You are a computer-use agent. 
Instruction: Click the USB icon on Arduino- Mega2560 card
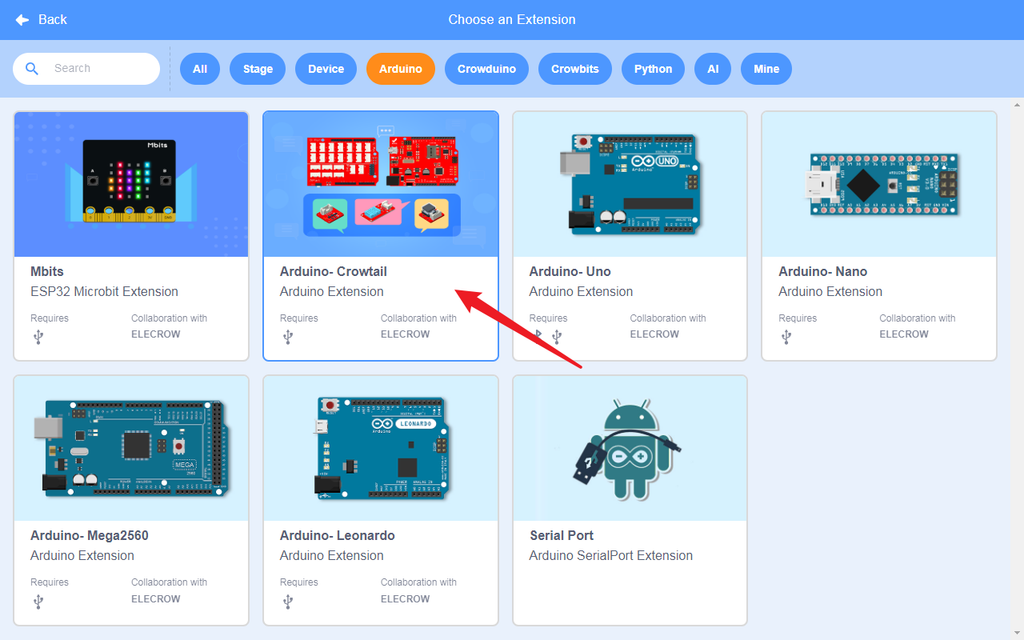[38, 601]
